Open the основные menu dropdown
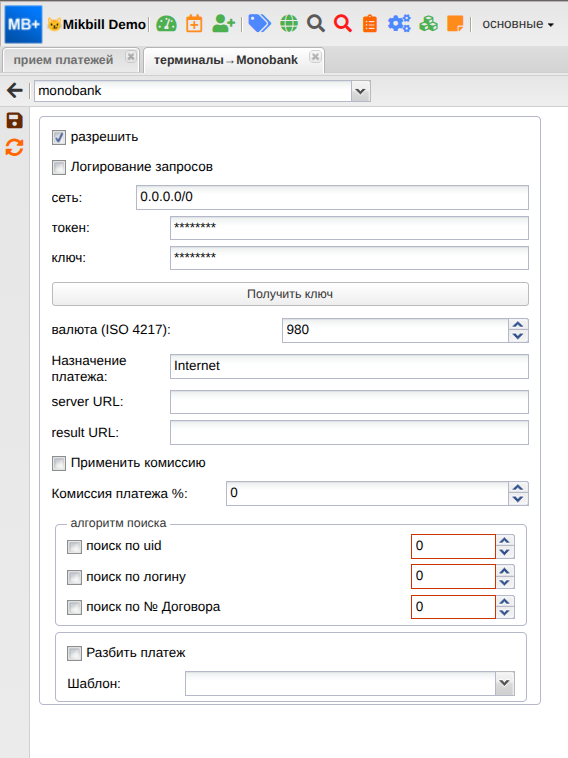This screenshot has height=758, width=568. point(518,24)
